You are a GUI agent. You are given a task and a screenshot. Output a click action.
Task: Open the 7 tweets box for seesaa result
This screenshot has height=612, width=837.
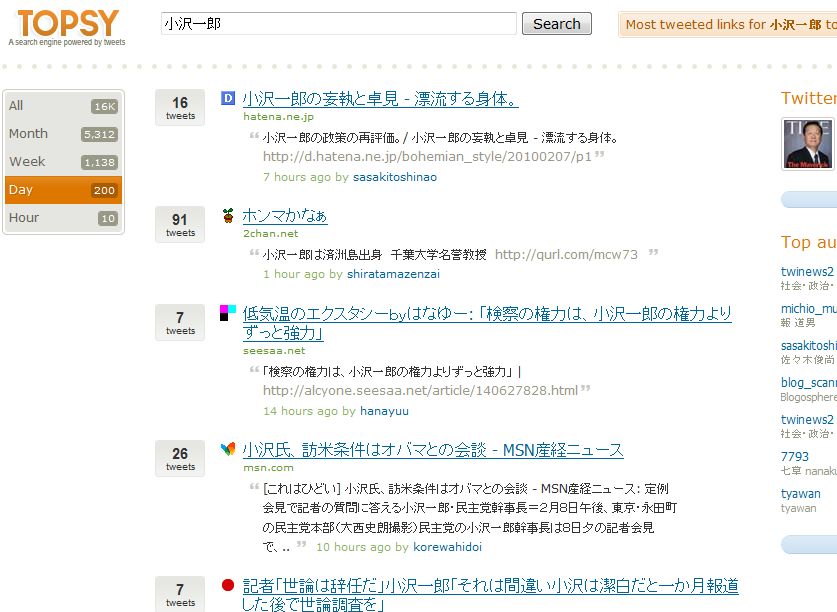point(180,323)
